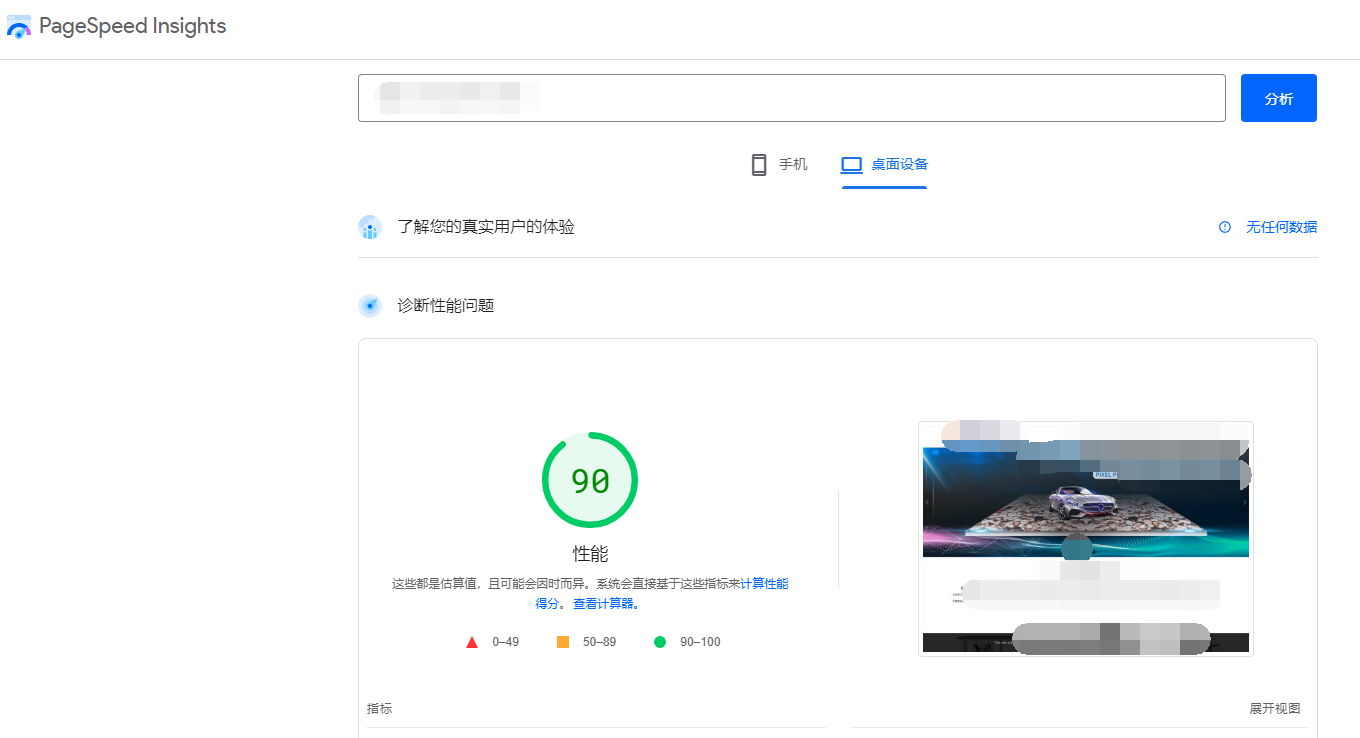
Task: Click the 诊断性能问题 section icon
Action: [370, 306]
